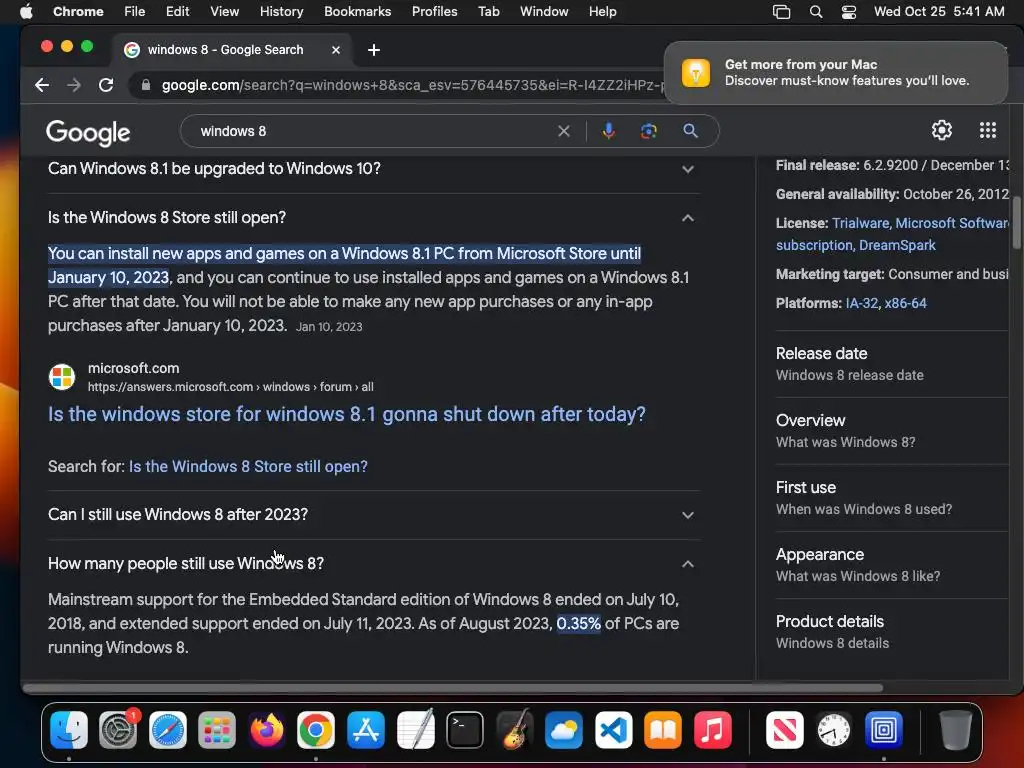Launch Firefox from the dock
The width and height of the screenshot is (1024, 768).
point(266,729)
